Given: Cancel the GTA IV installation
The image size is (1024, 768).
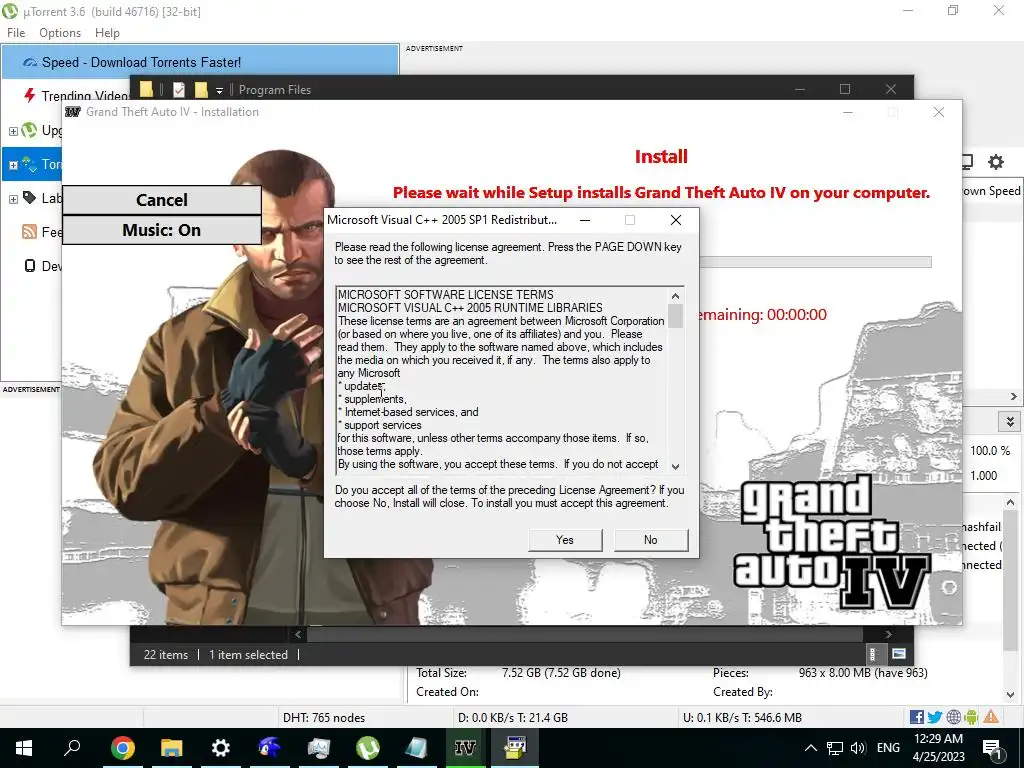Looking at the screenshot, I should tap(162, 200).
